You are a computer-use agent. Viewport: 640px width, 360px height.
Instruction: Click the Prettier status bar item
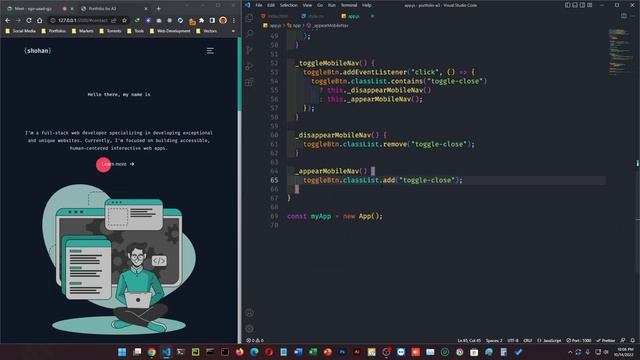[606, 340]
